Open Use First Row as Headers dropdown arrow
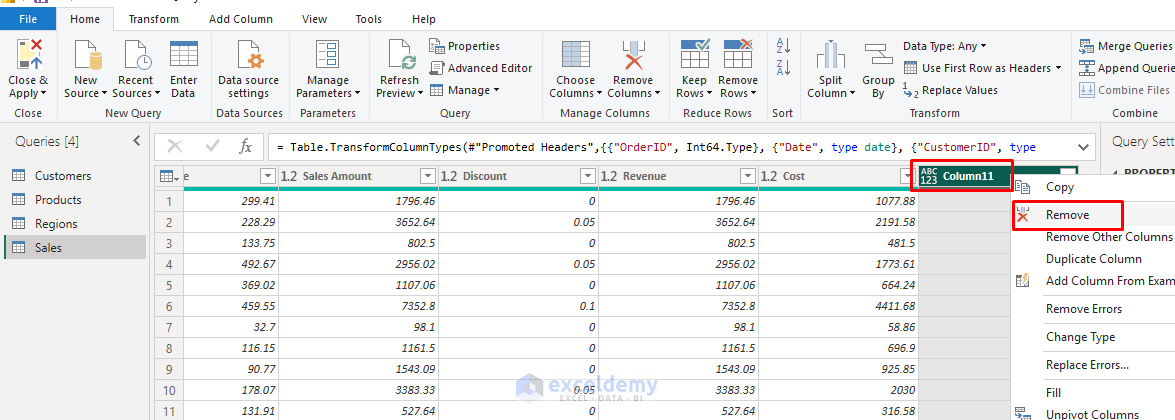The height and width of the screenshot is (420, 1175). click(x=1058, y=68)
